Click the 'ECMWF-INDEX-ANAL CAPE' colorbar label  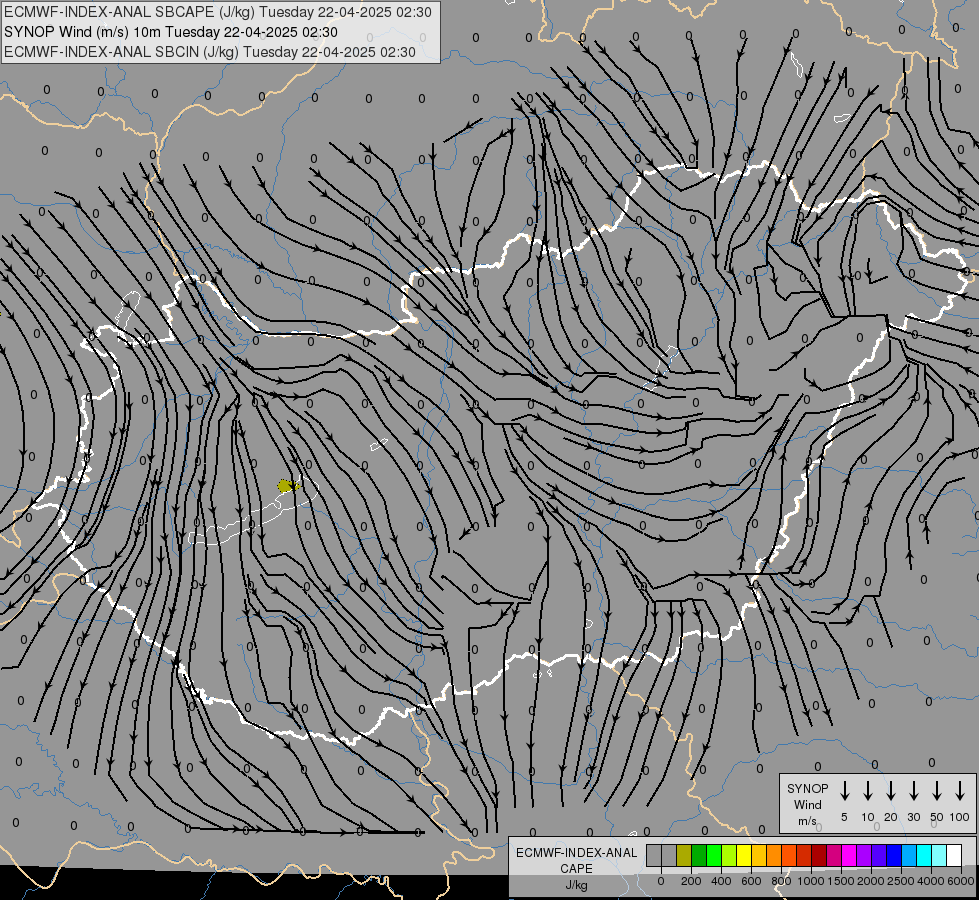[576, 860]
